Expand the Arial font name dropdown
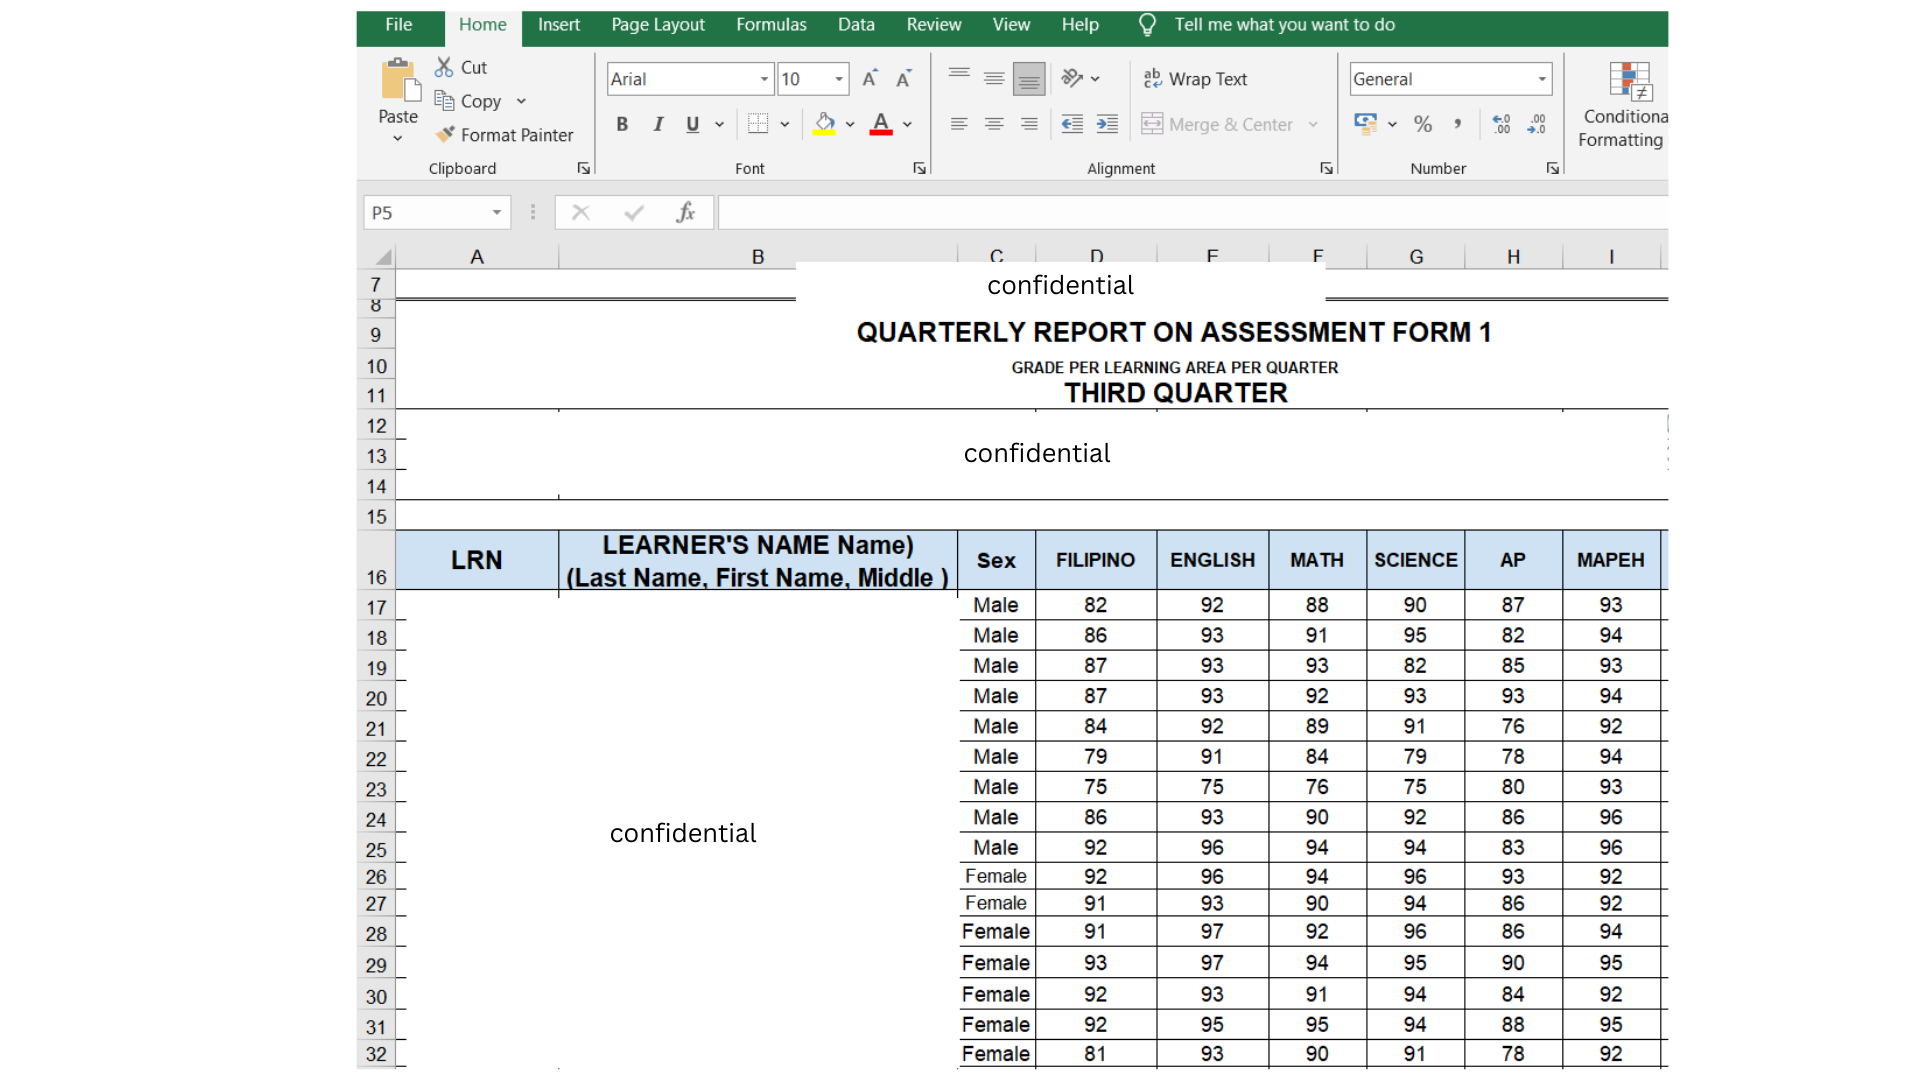Image resolution: width=1920 pixels, height=1080 pixels. [x=764, y=79]
